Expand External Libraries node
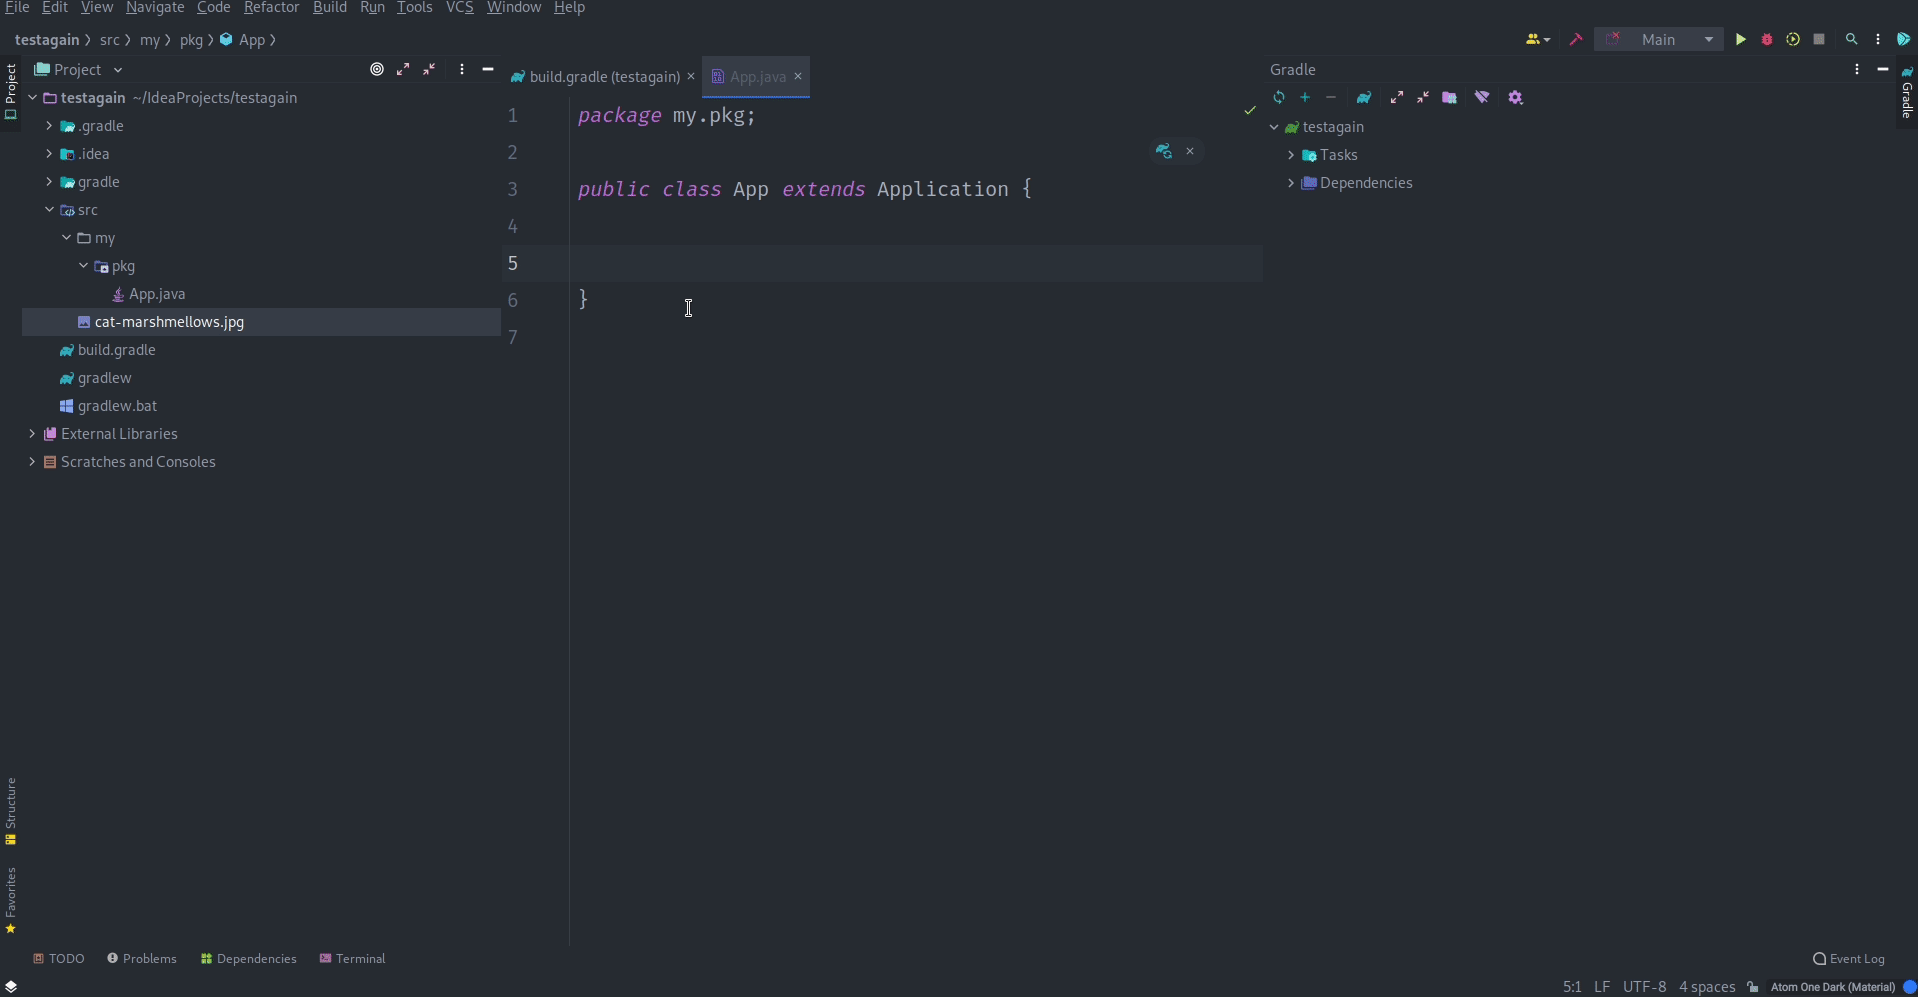 [32, 434]
